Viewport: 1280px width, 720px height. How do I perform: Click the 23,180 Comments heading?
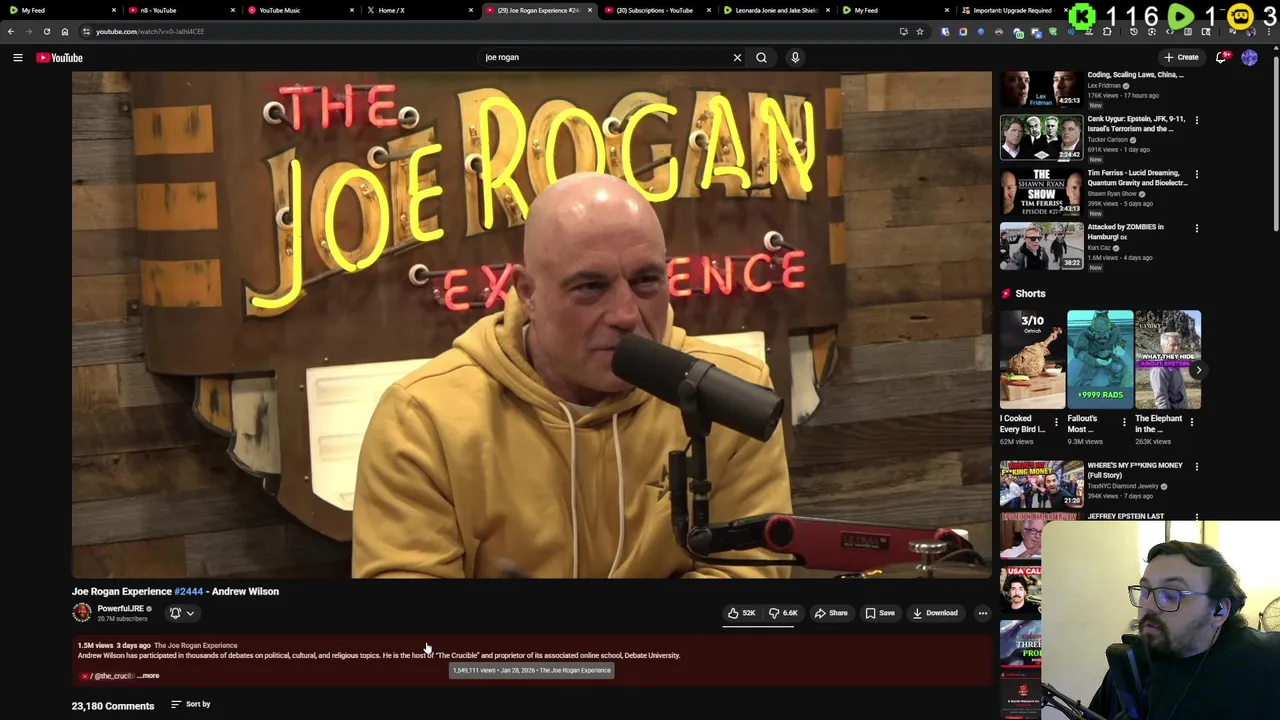113,706
